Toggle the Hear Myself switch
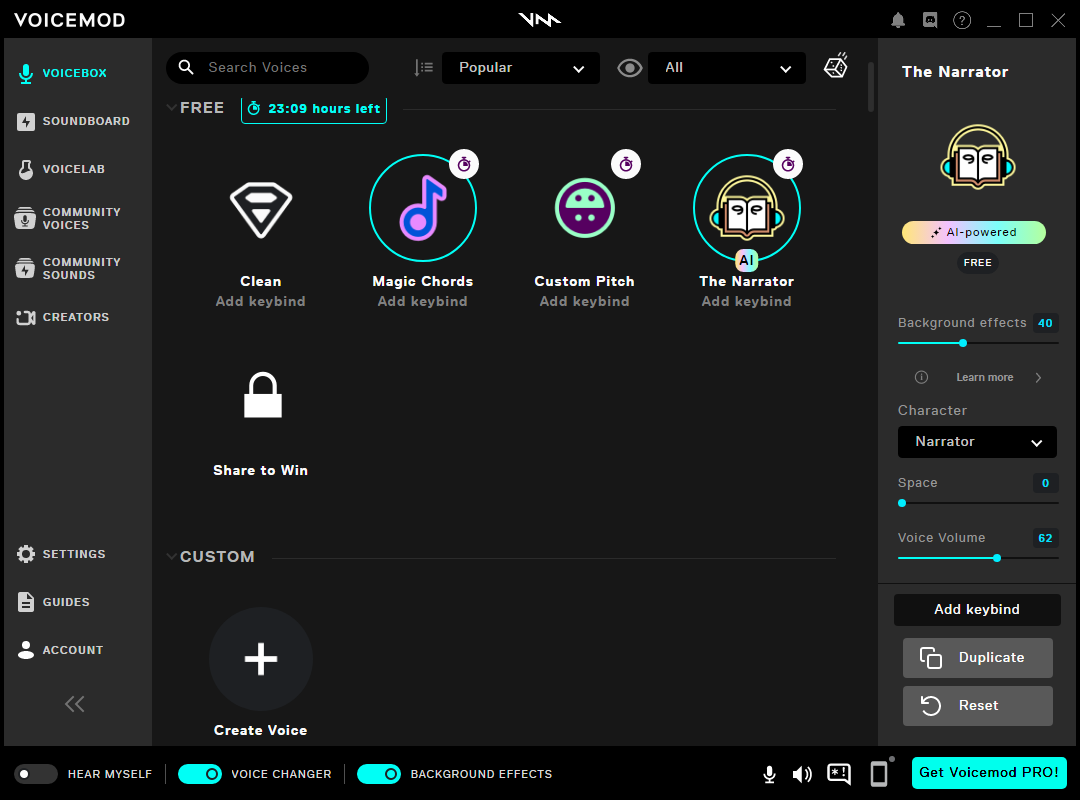The height and width of the screenshot is (800, 1080). point(36,774)
